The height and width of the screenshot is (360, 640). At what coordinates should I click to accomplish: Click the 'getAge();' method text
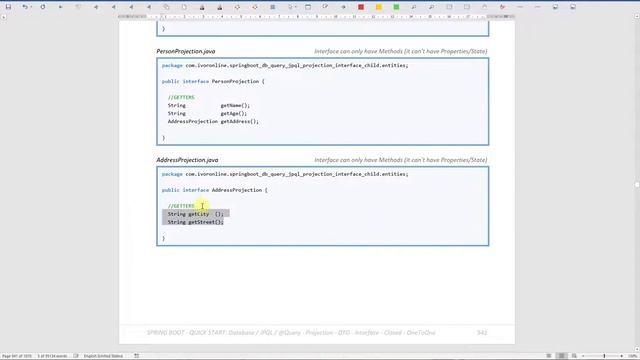point(233,113)
